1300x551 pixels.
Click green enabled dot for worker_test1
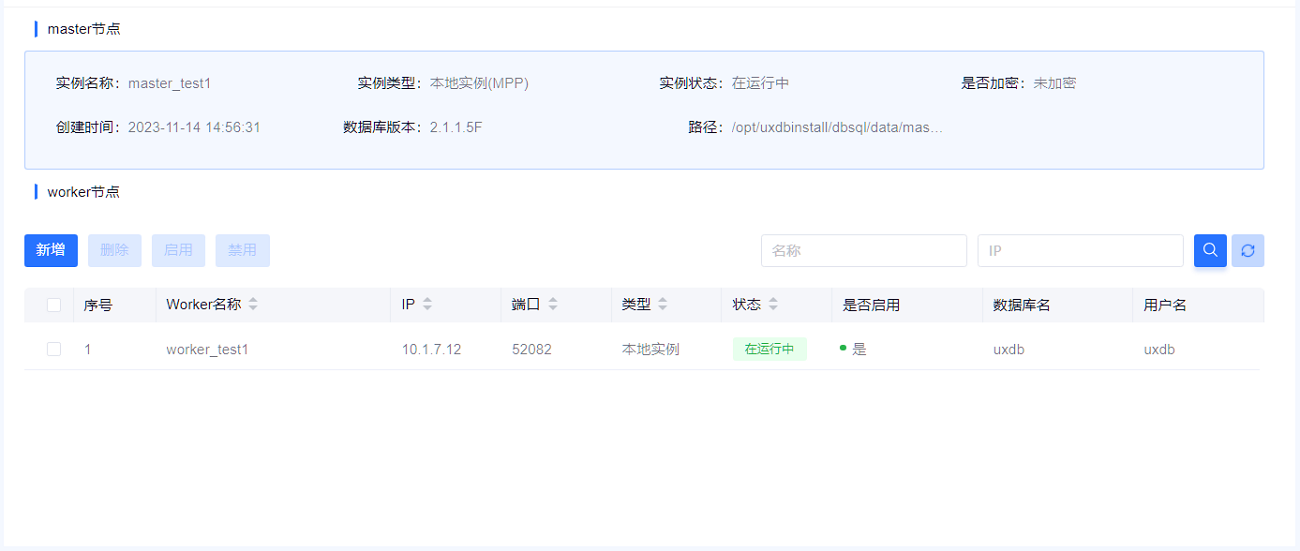843,349
